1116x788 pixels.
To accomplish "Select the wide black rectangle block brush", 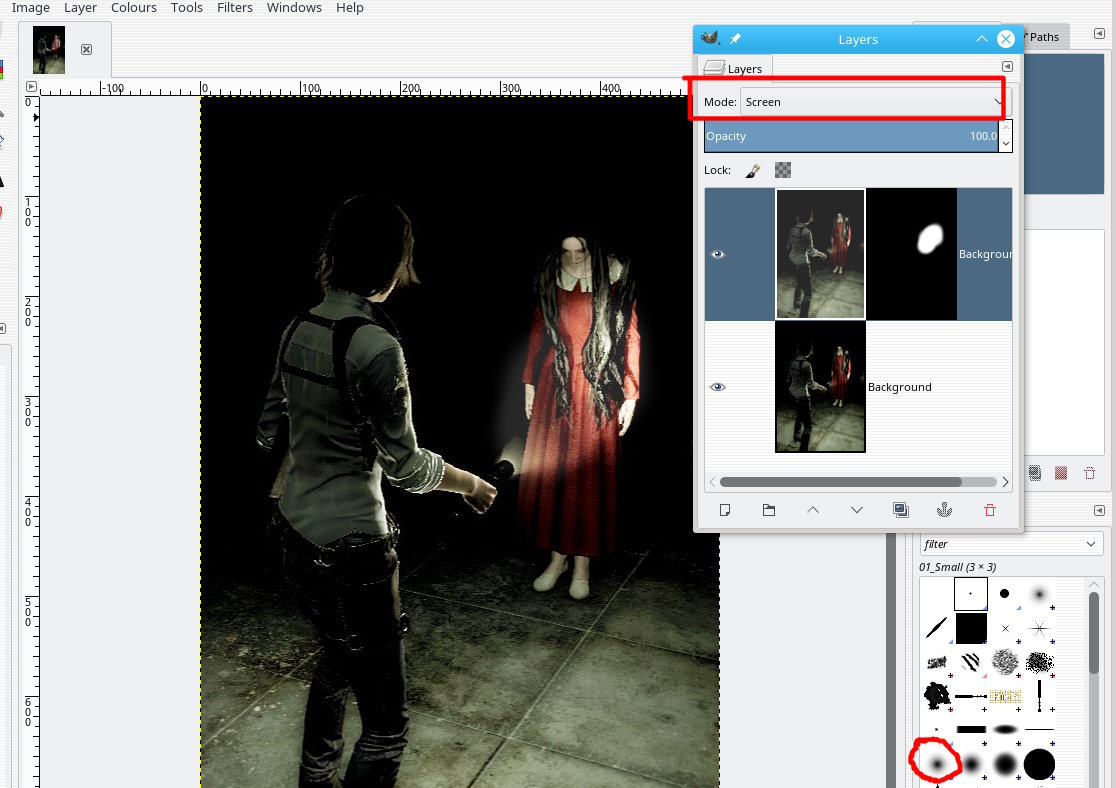I will pos(971,729).
